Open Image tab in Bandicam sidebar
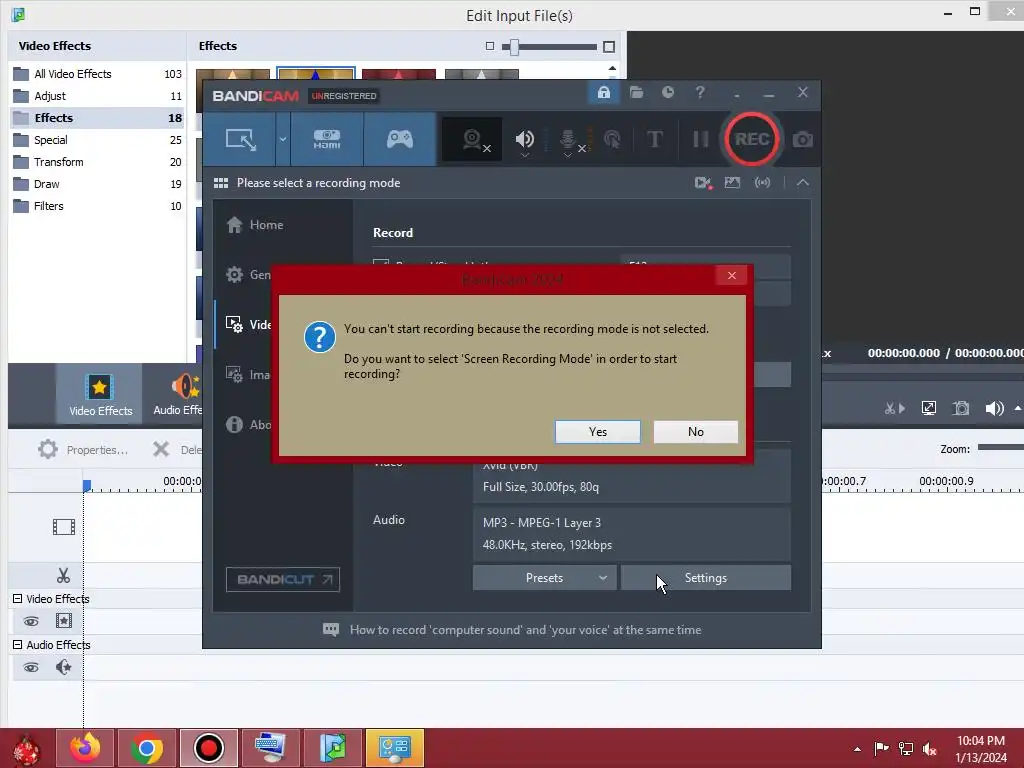This screenshot has width=1024, height=768. (x=248, y=375)
